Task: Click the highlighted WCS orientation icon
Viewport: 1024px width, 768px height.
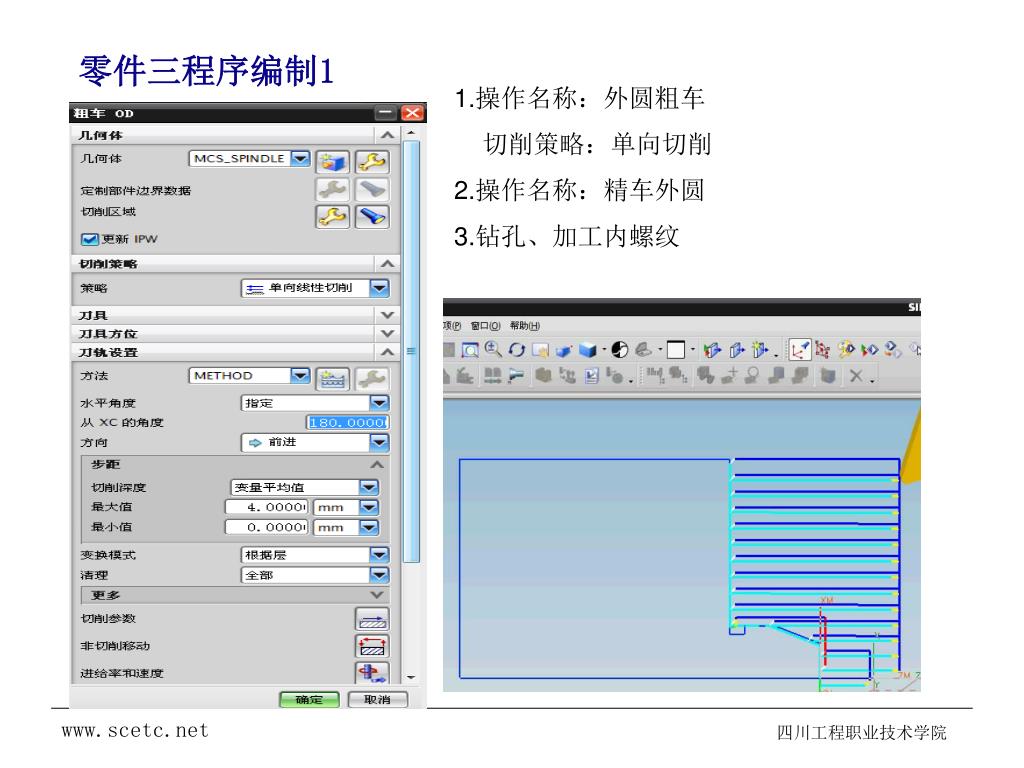Action: click(x=799, y=350)
